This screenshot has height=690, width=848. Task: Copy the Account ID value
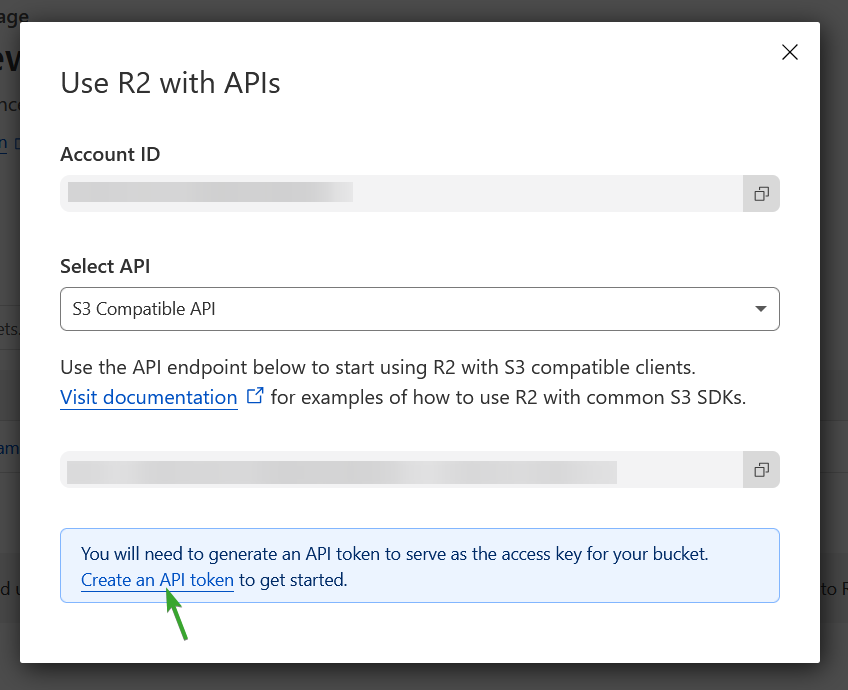click(761, 194)
